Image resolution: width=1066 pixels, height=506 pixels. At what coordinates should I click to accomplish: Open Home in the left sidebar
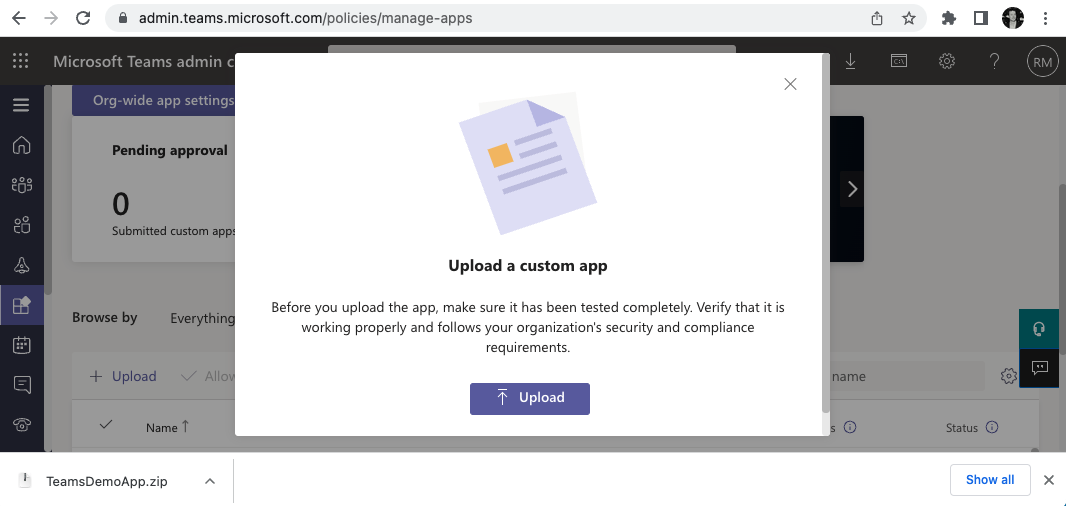click(x=22, y=145)
